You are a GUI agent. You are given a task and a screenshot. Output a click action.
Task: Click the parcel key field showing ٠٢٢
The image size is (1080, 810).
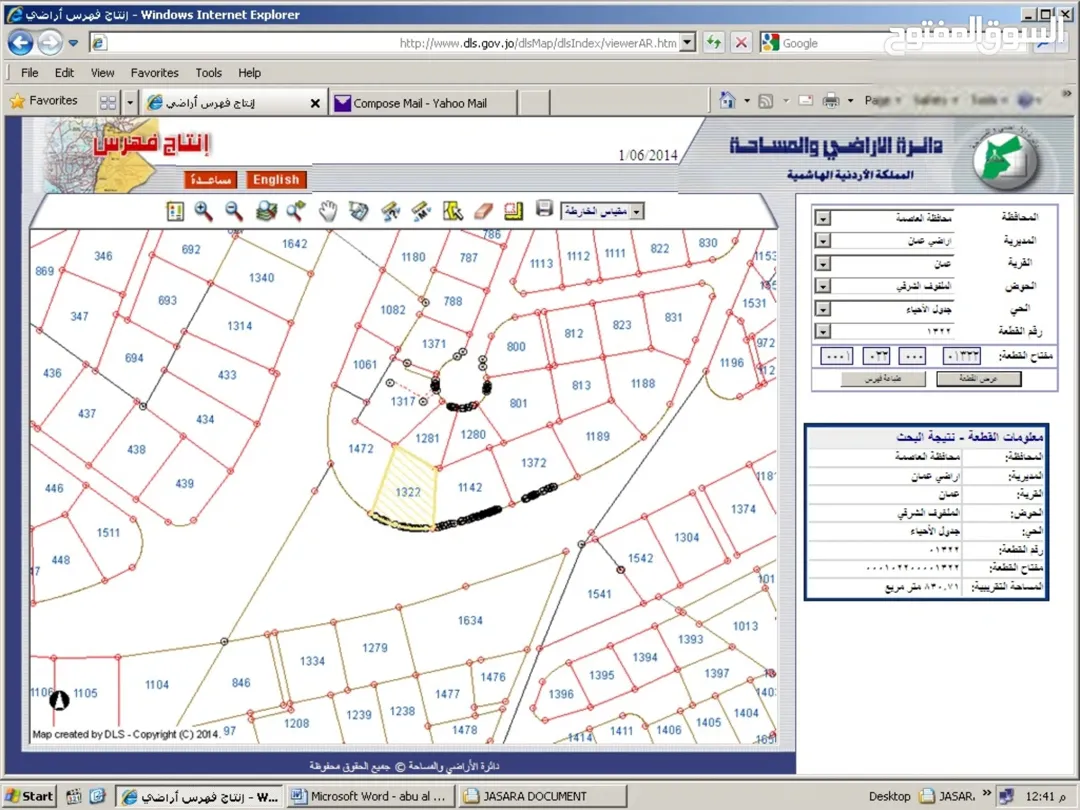click(x=876, y=356)
